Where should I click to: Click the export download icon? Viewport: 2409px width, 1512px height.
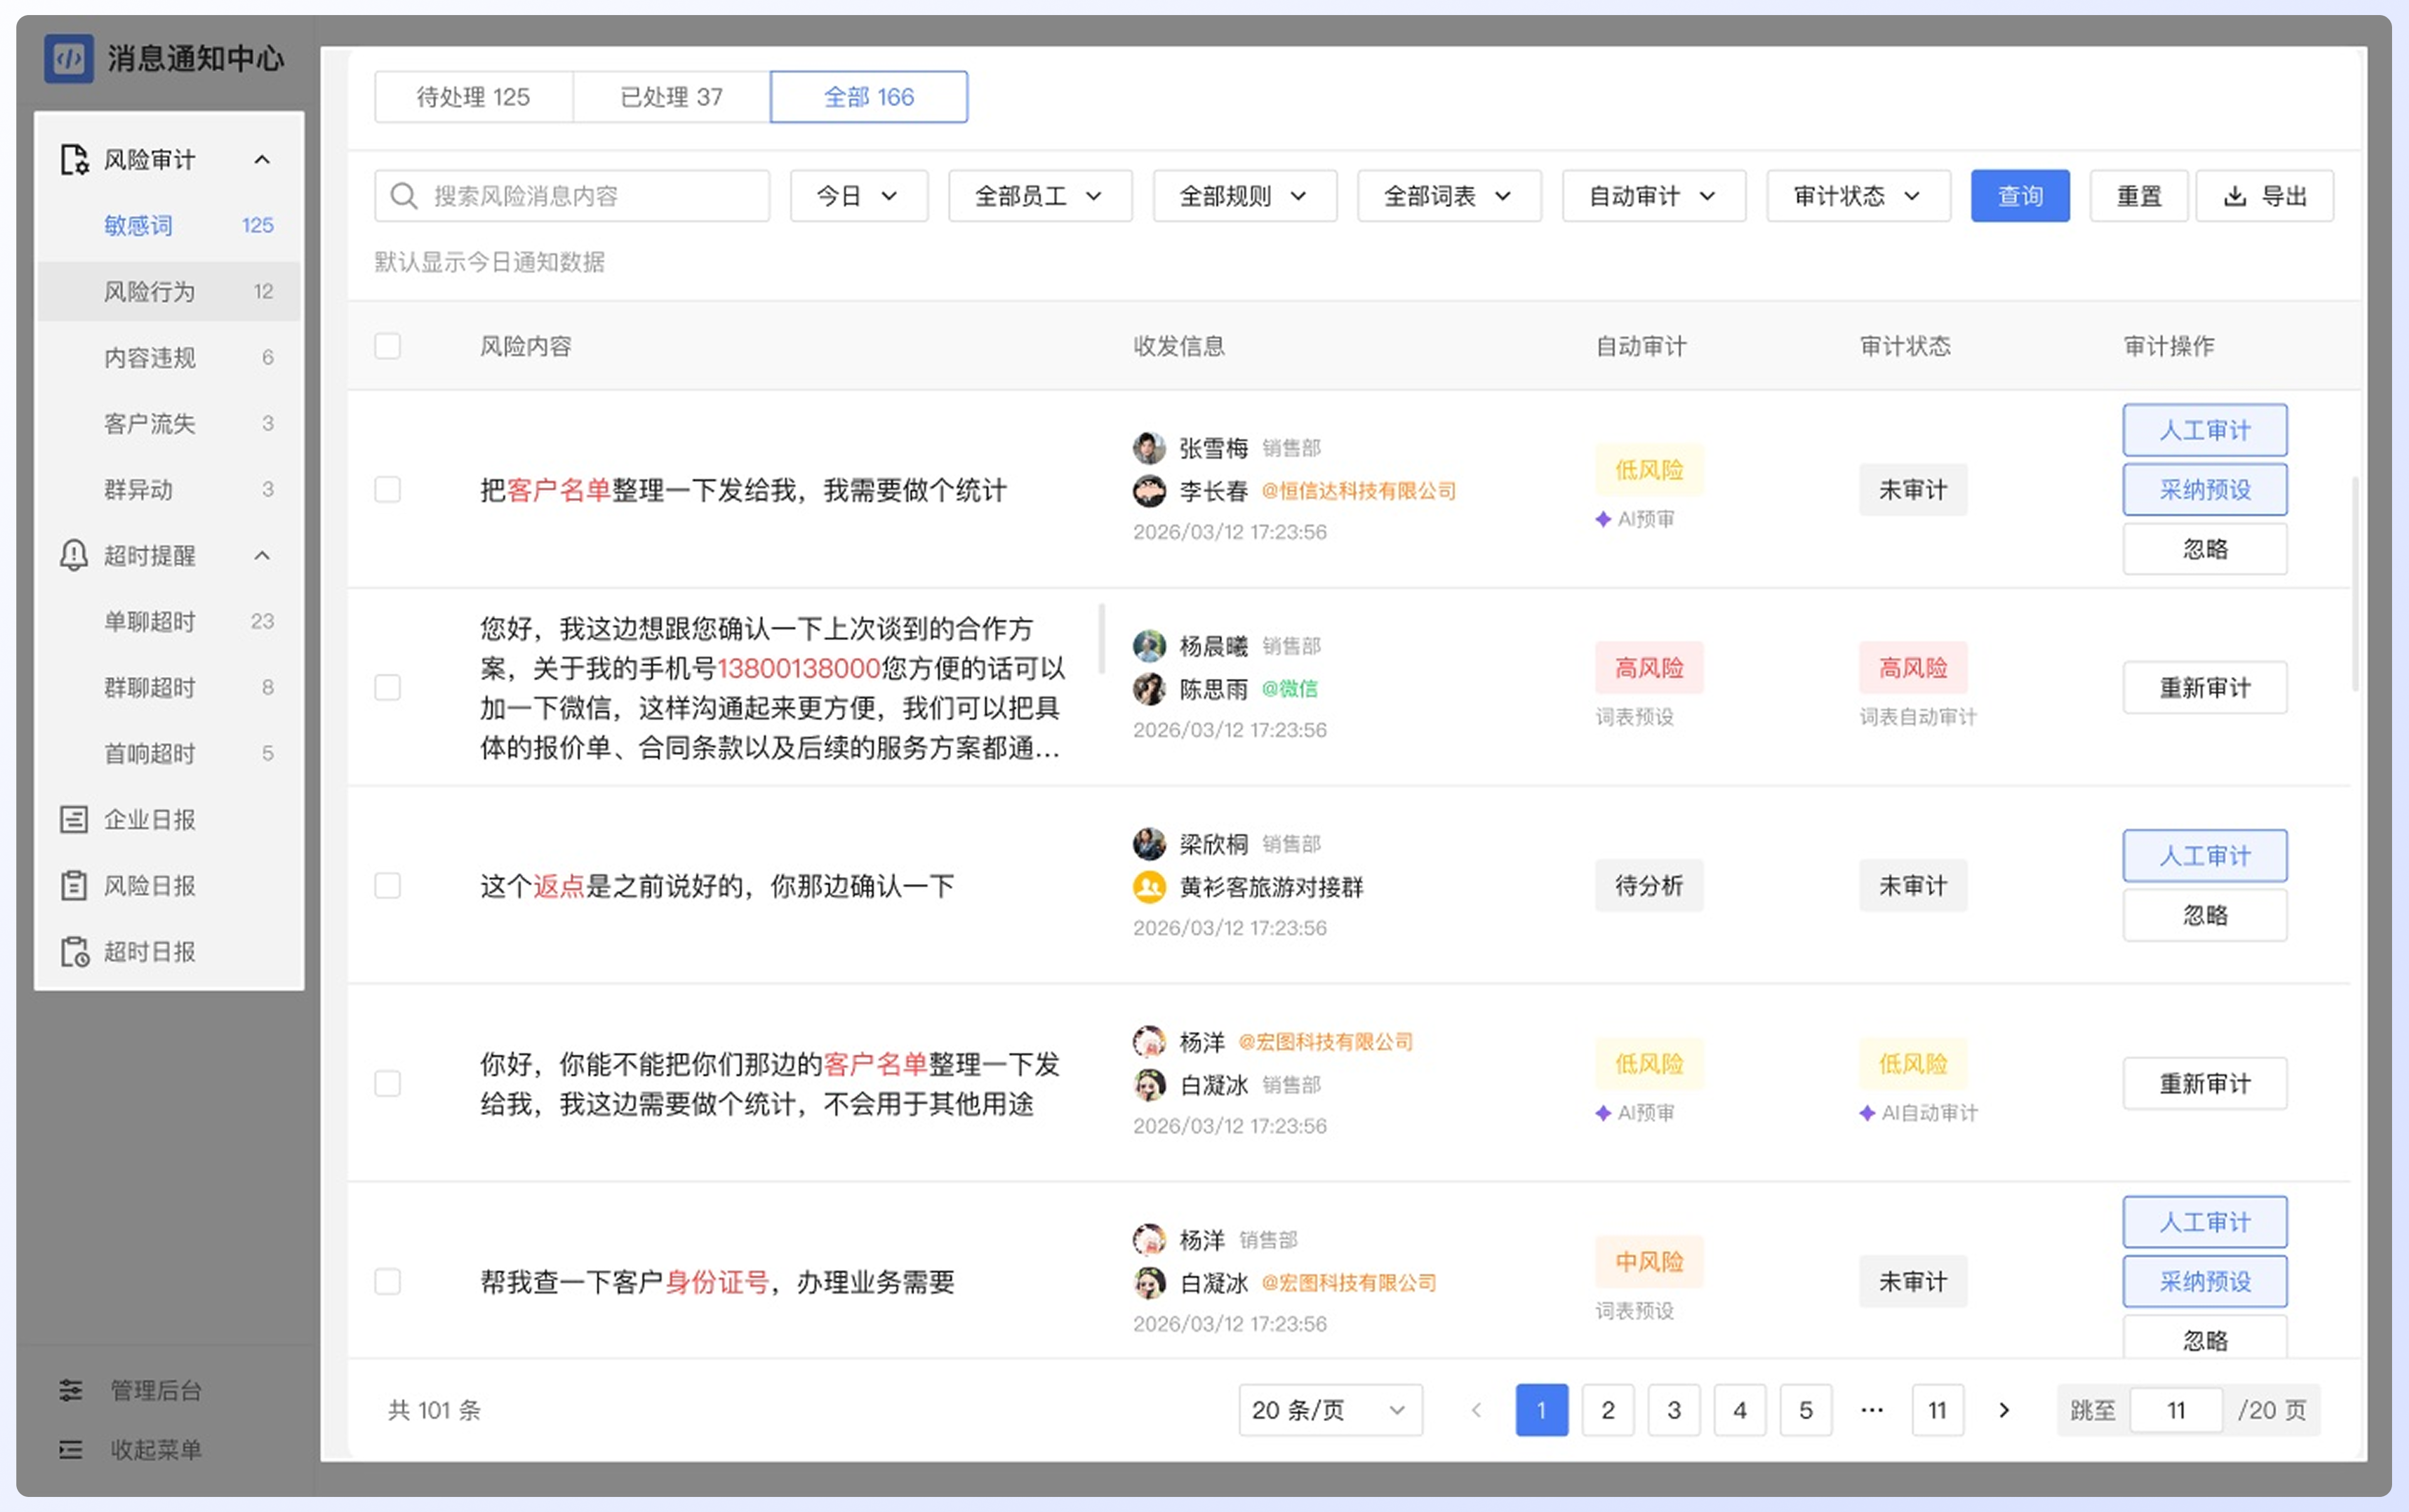tap(2235, 196)
